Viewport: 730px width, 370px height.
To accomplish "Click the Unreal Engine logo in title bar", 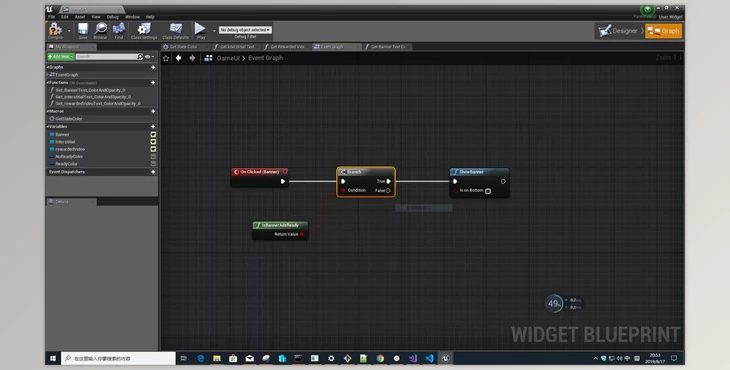I will (x=49, y=9).
